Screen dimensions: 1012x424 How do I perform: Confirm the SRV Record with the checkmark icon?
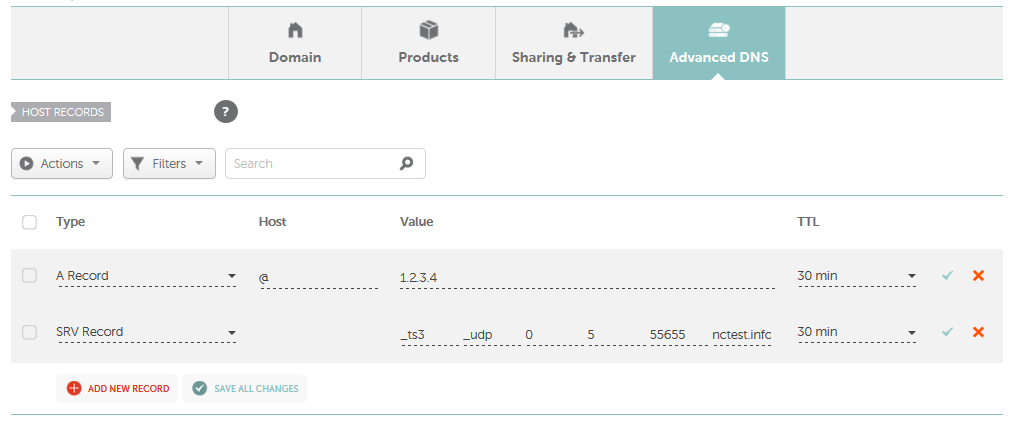coord(947,332)
